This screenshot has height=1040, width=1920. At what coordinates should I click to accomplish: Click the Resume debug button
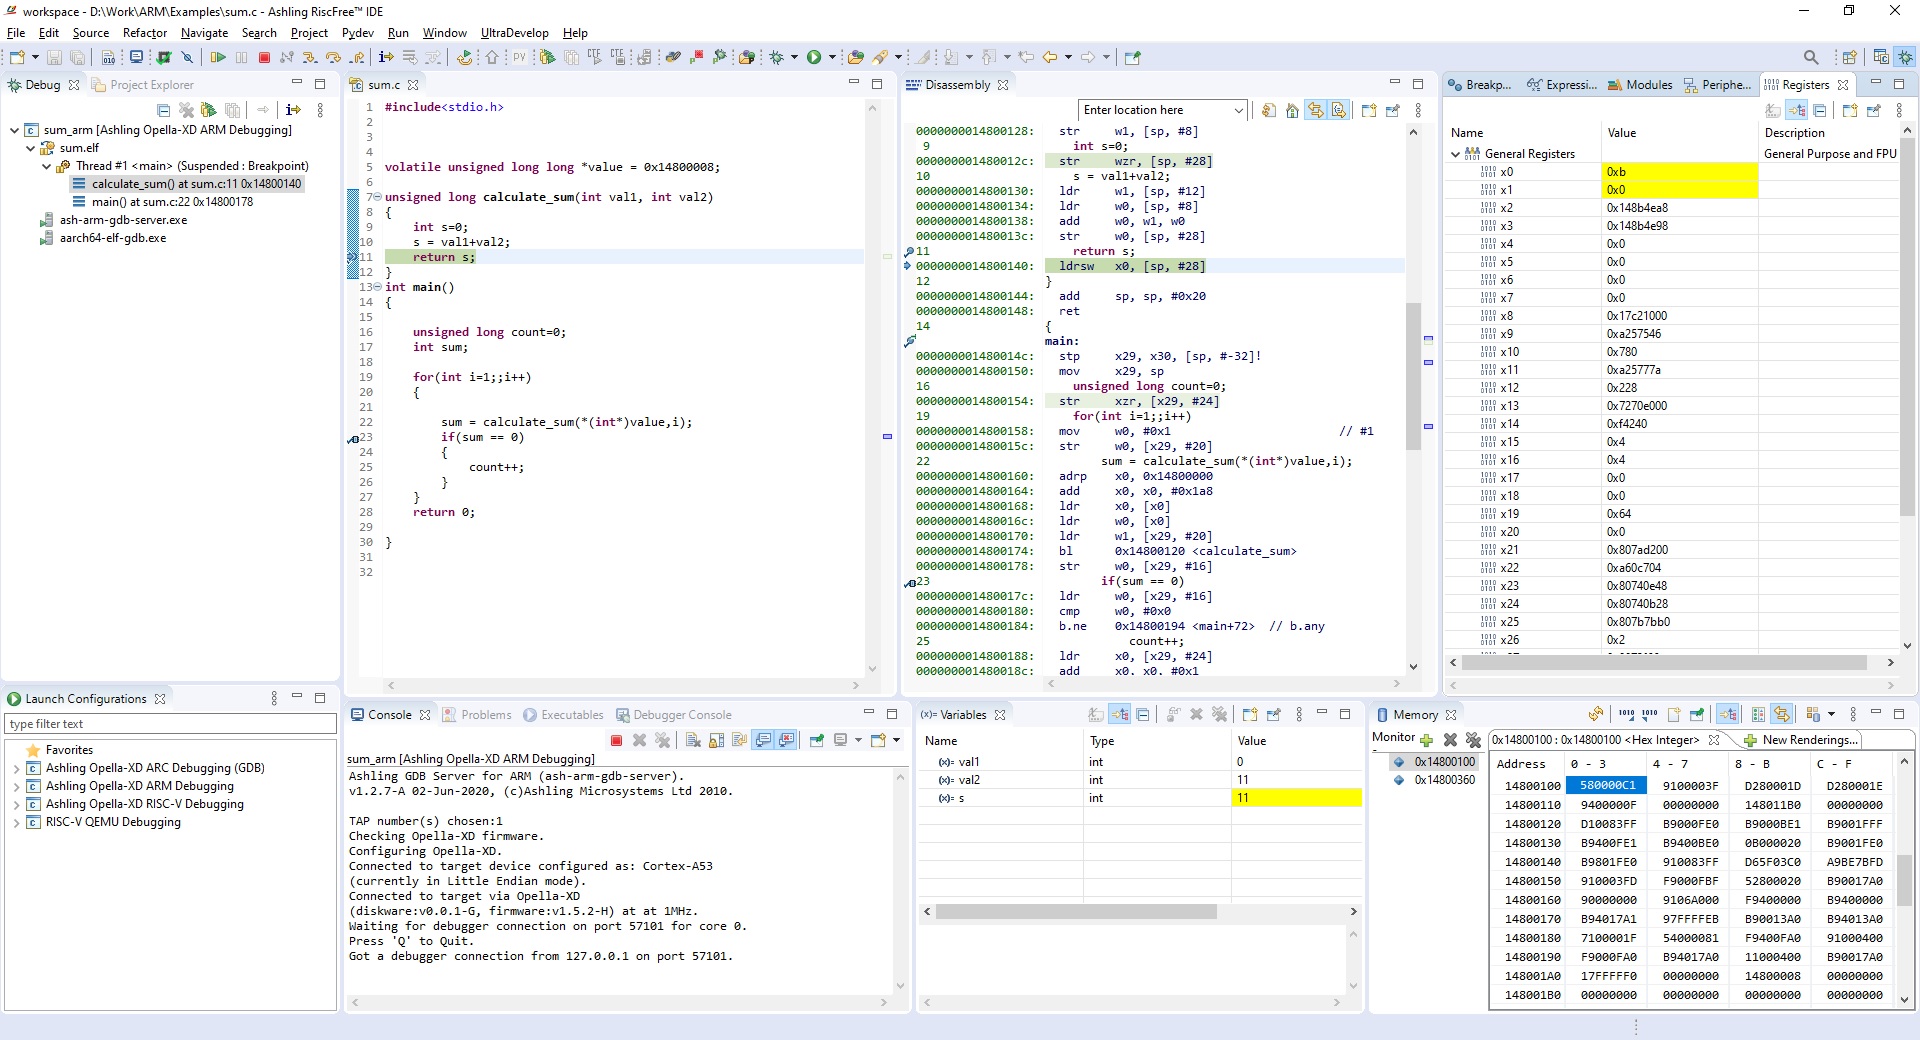218,58
